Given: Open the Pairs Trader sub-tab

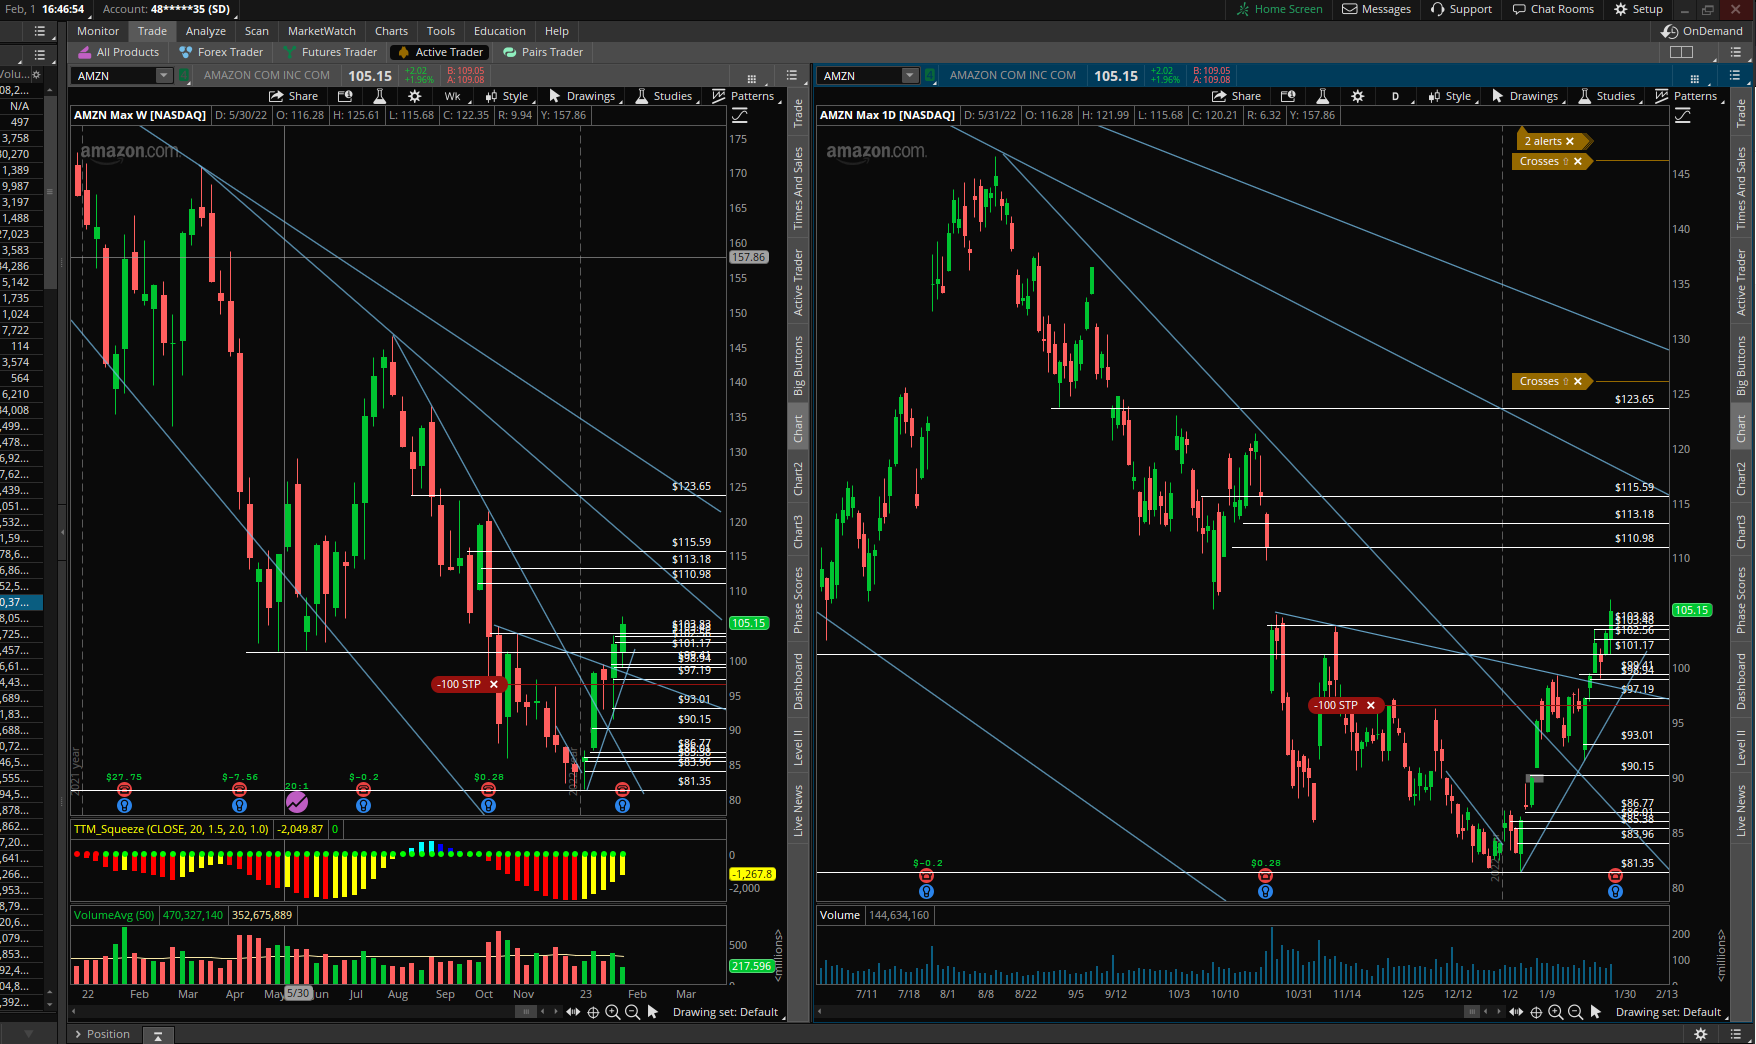Looking at the screenshot, I should [543, 52].
